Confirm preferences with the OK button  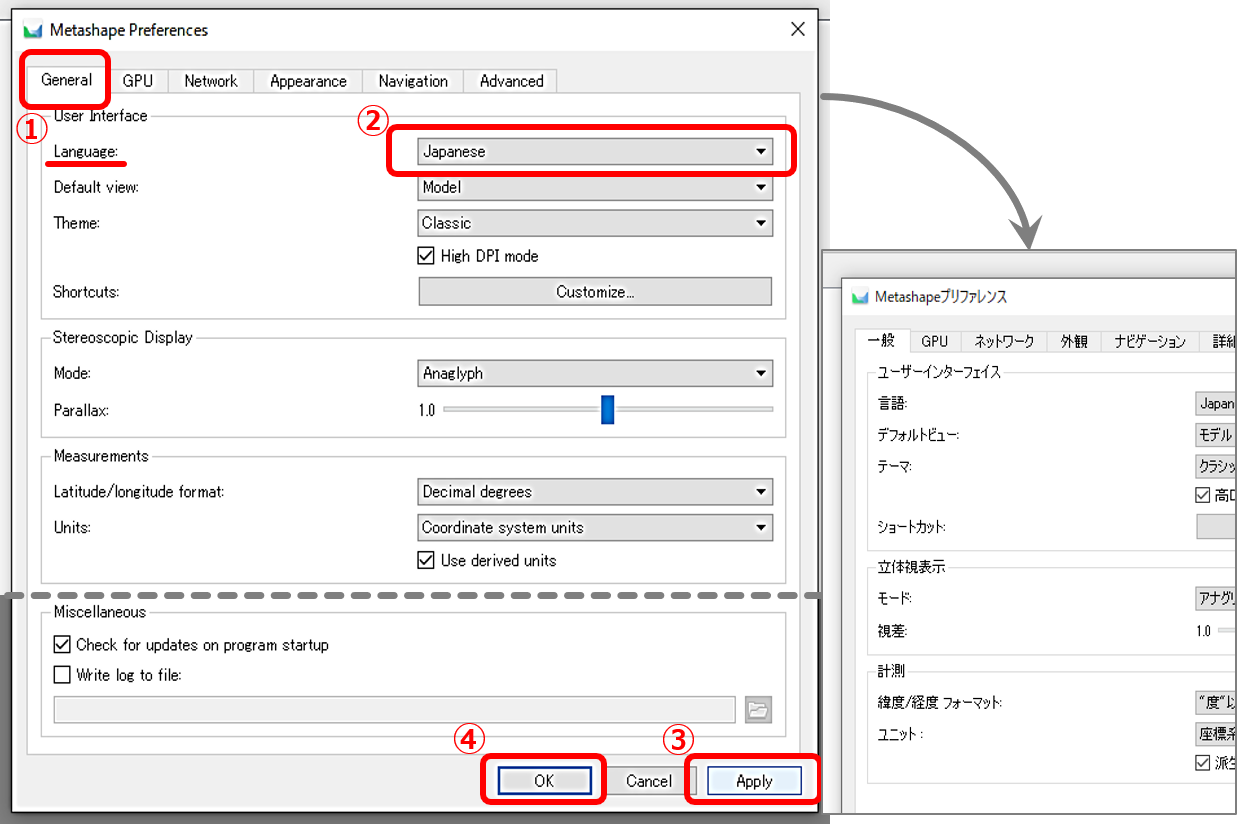(544, 781)
